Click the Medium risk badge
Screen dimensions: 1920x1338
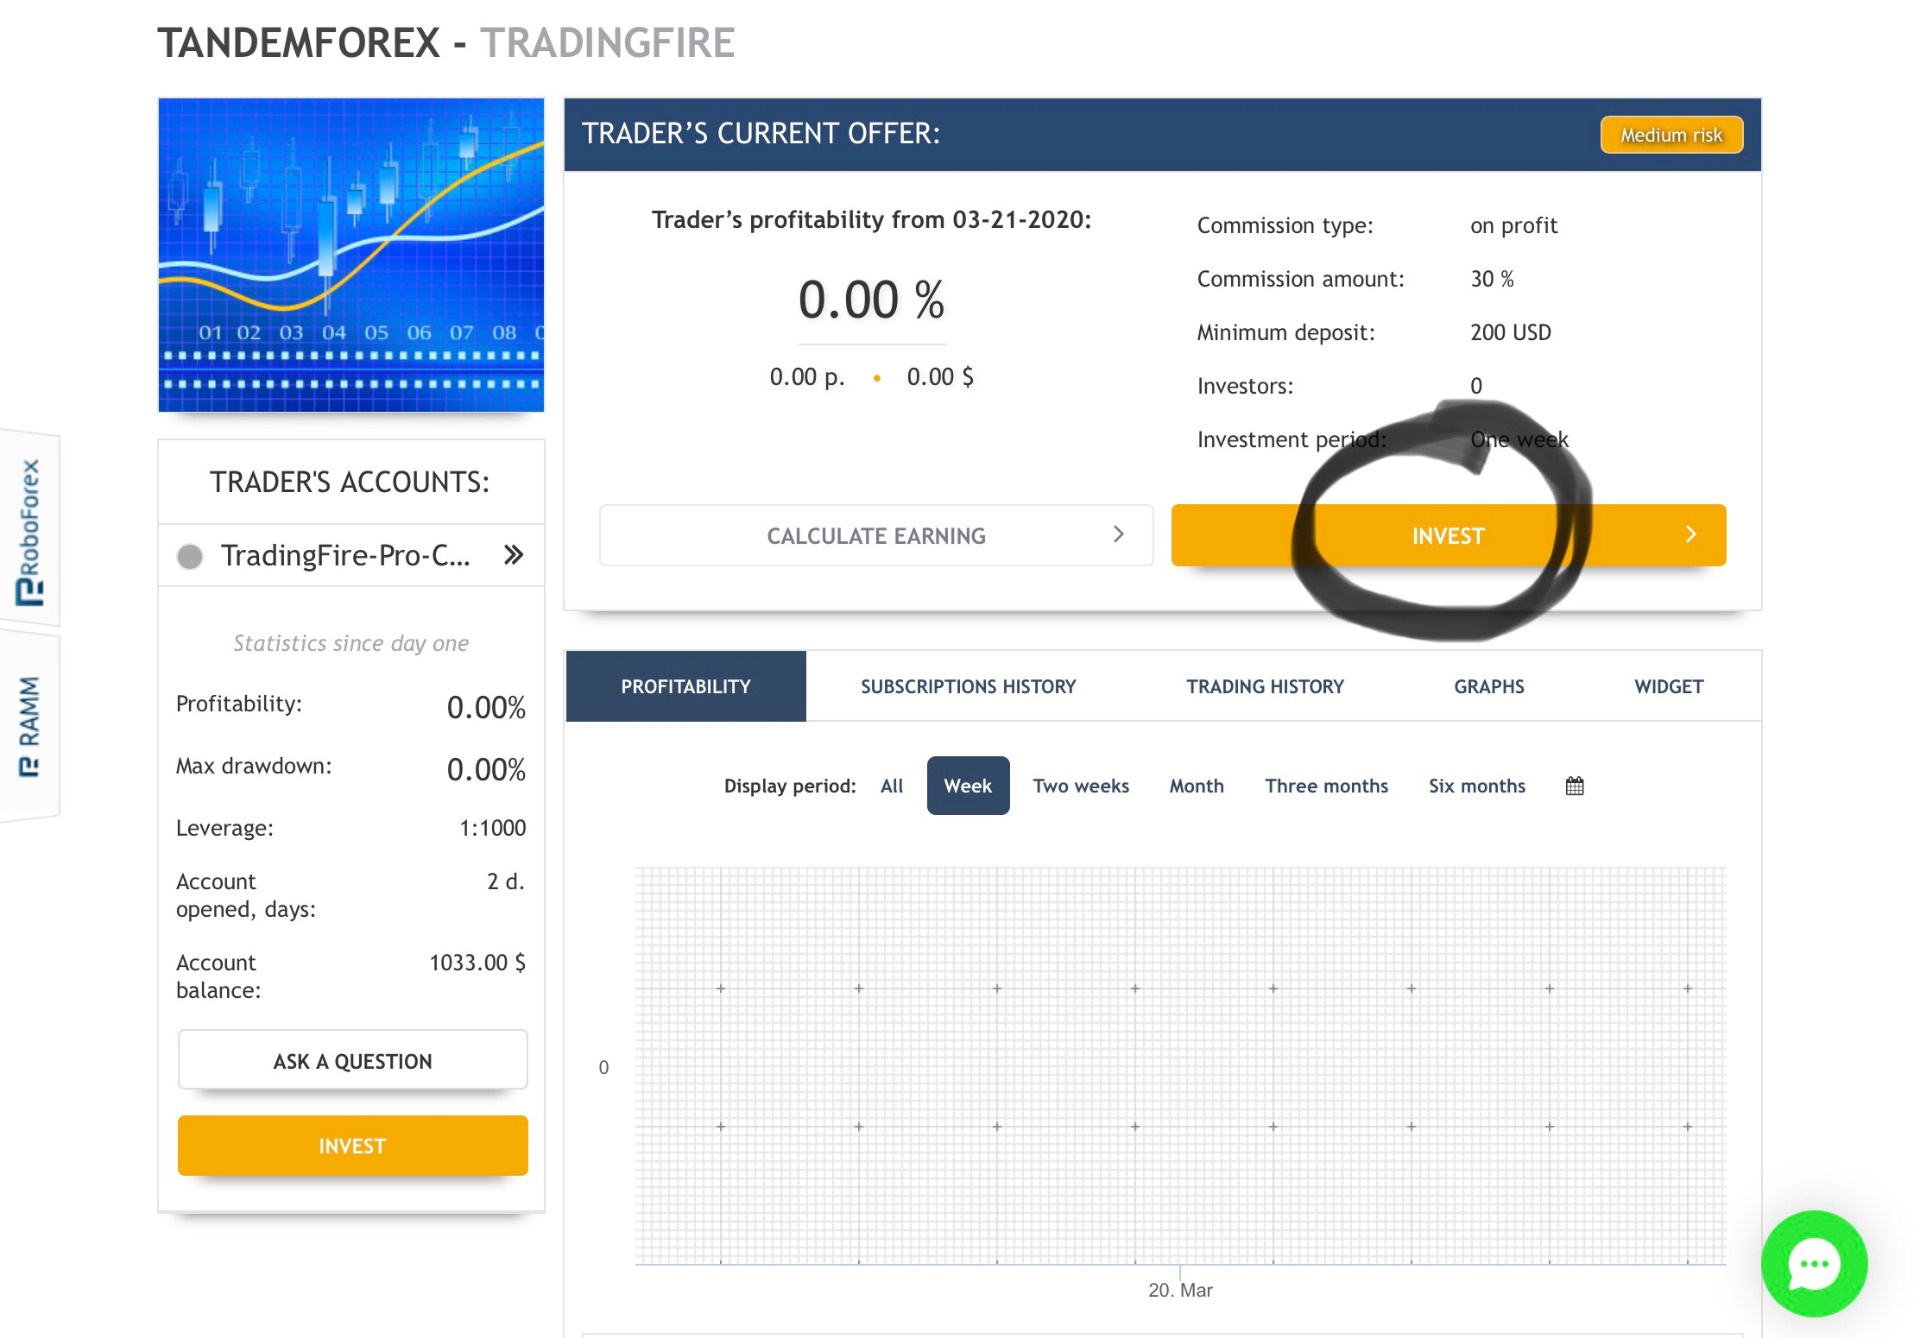coord(1671,135)
